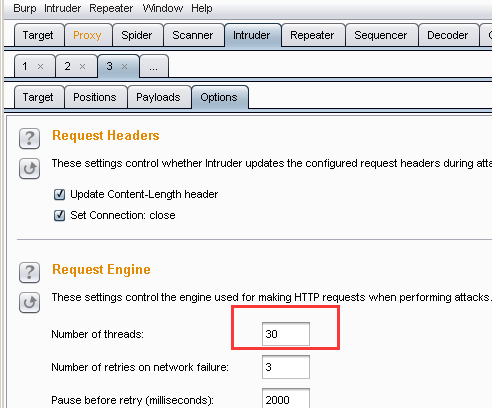Open the Burp menu

click(25, 8)
